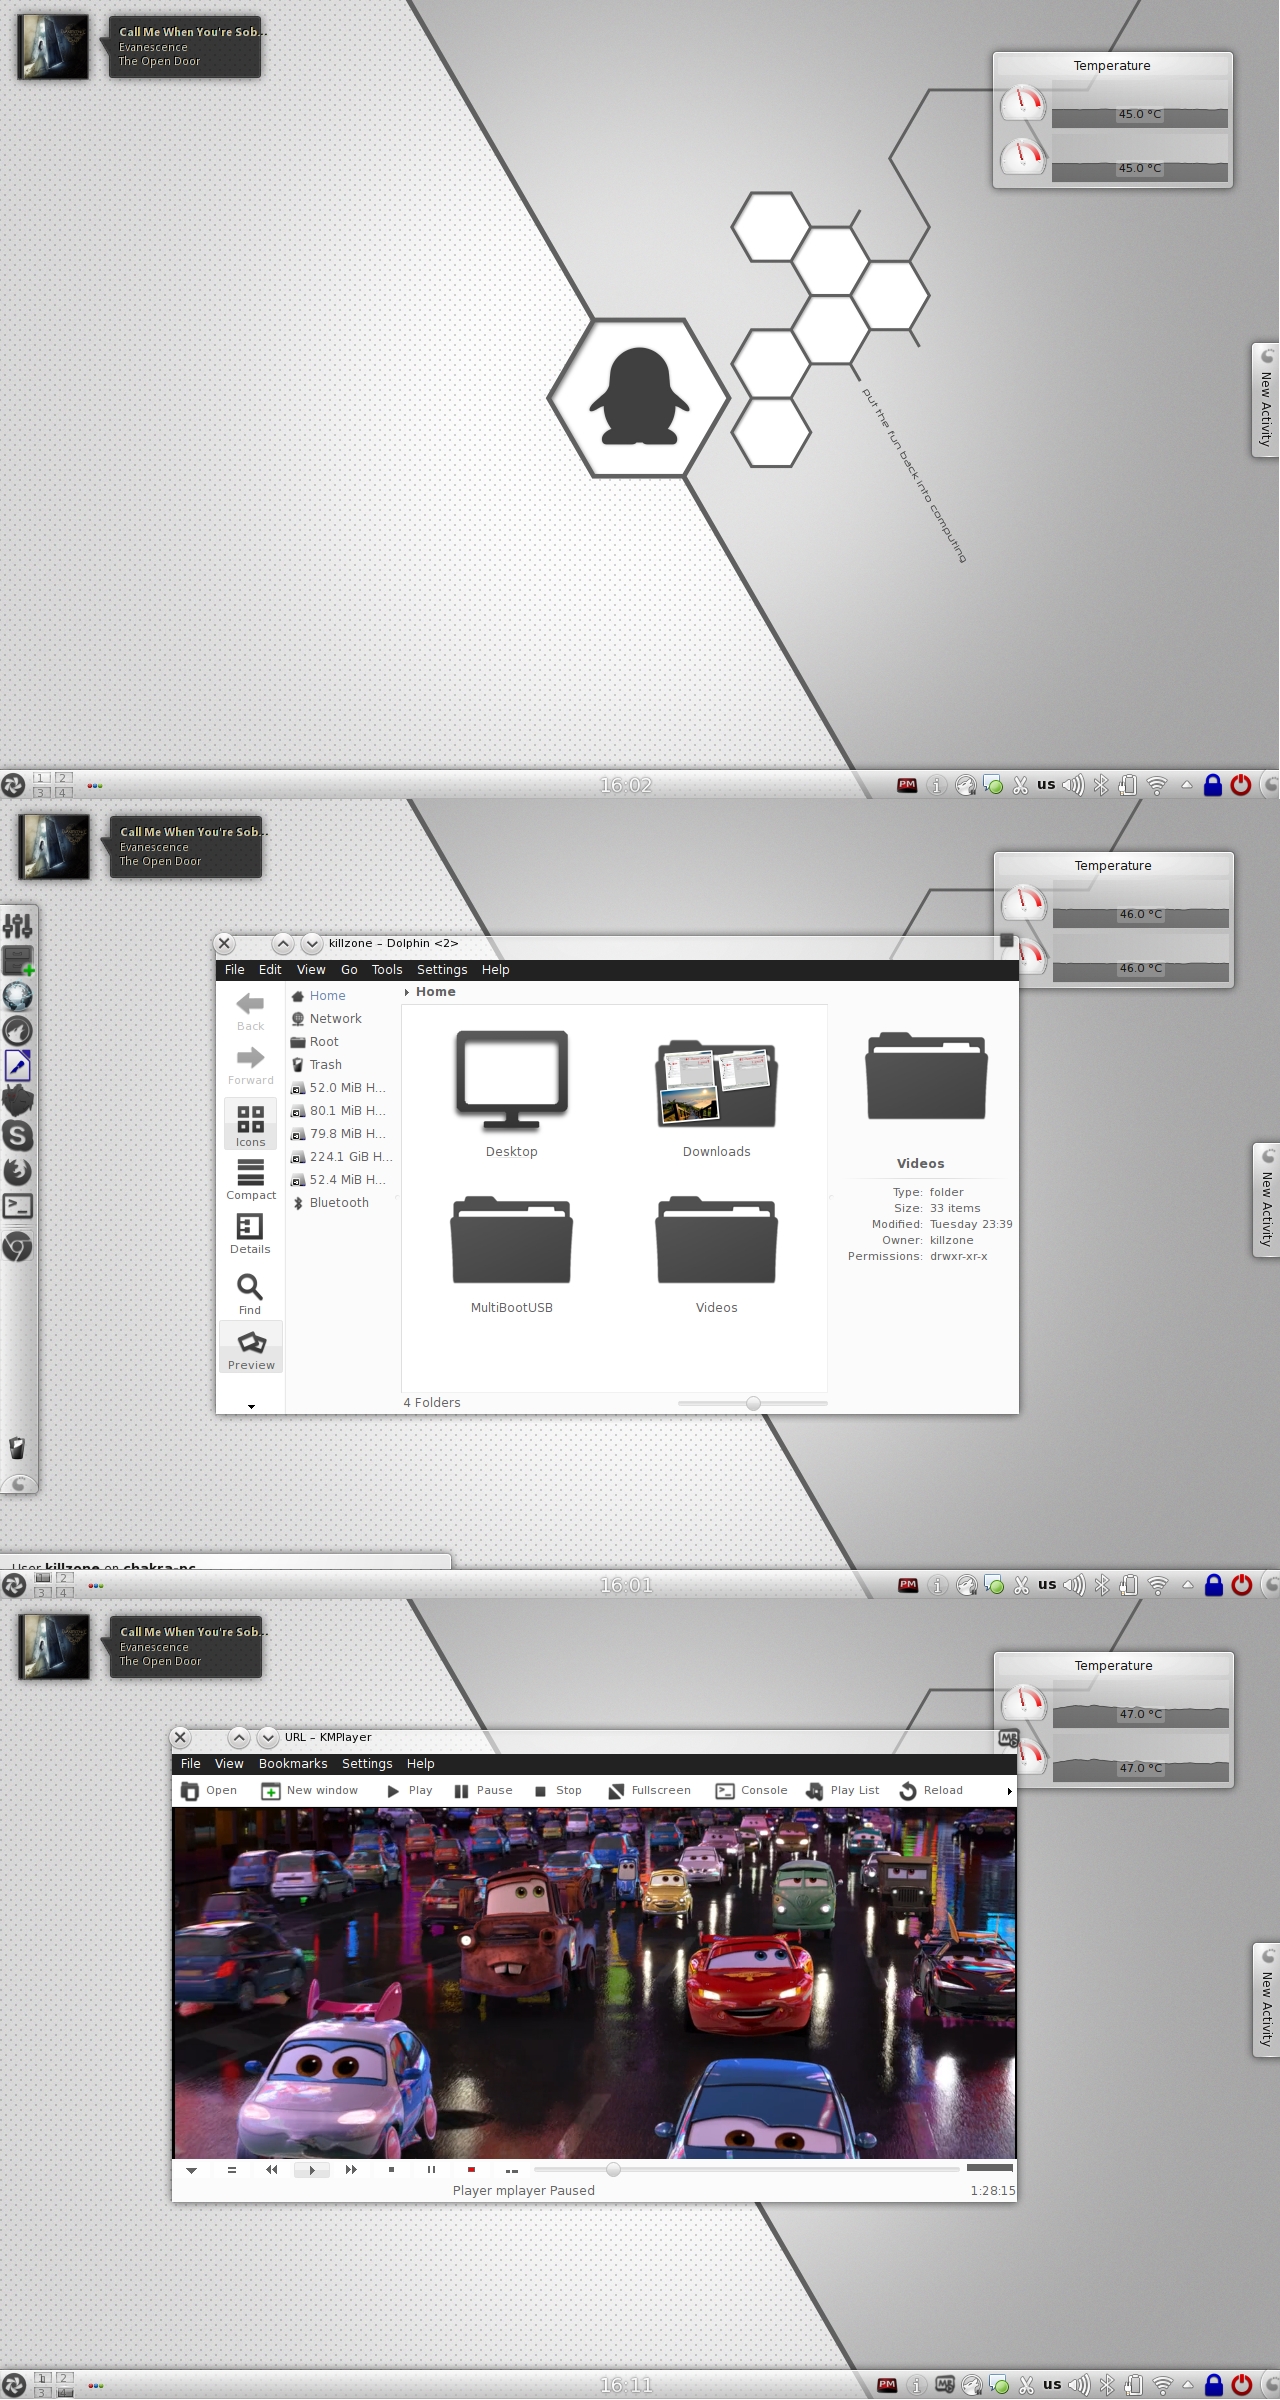Click the Back arrow in Dolphin
Screen dimensions: 1280x2400
[x=250, y=1011]
